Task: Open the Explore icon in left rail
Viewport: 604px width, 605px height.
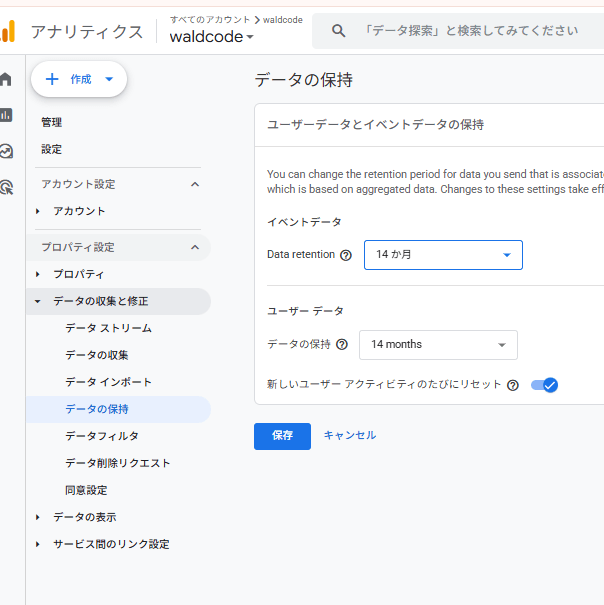Action: [x=6, y=151]
